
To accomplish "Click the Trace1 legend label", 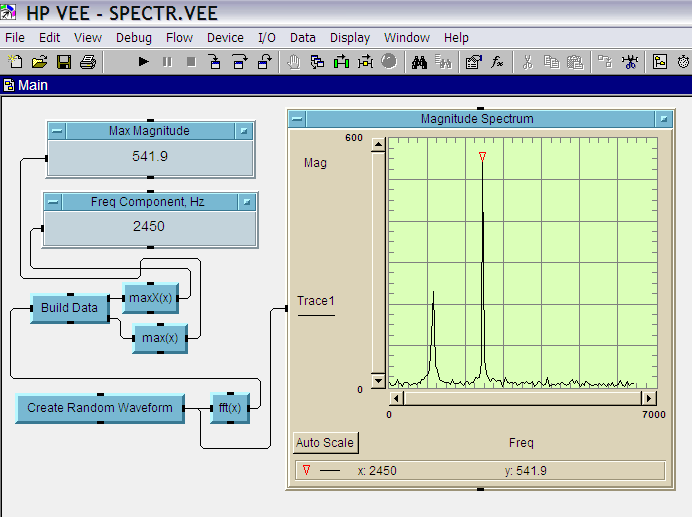I will pos(316,301).
